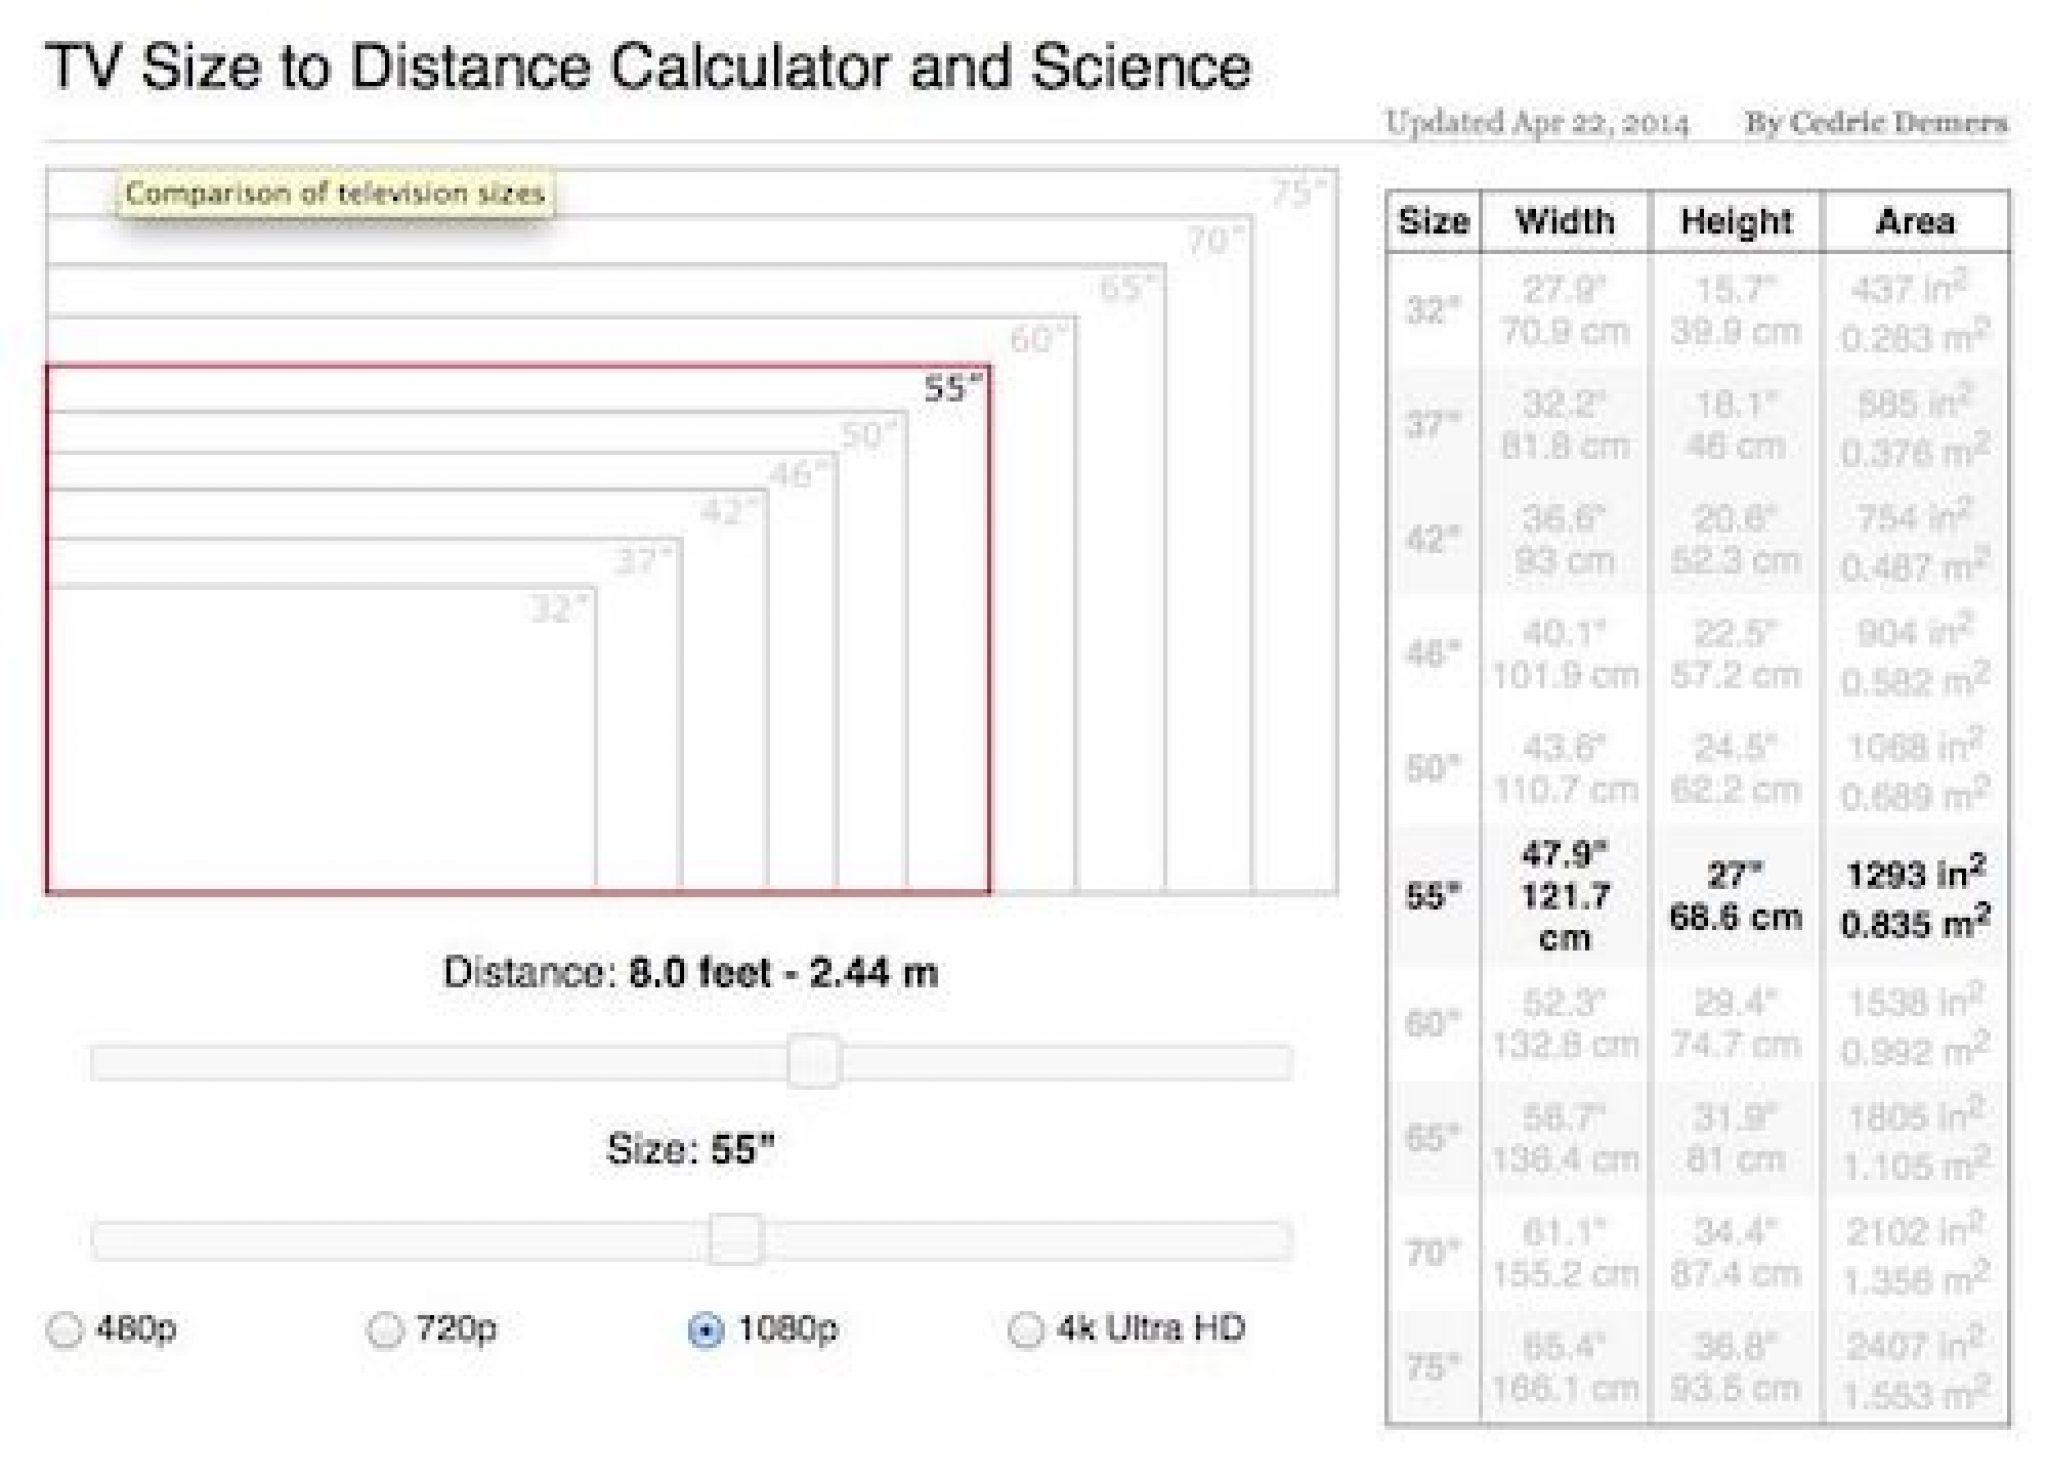Image resolution: width=2048 pixels, height=1479 pixels.
Task: Click the Area column header
Action: [1914, 221]
